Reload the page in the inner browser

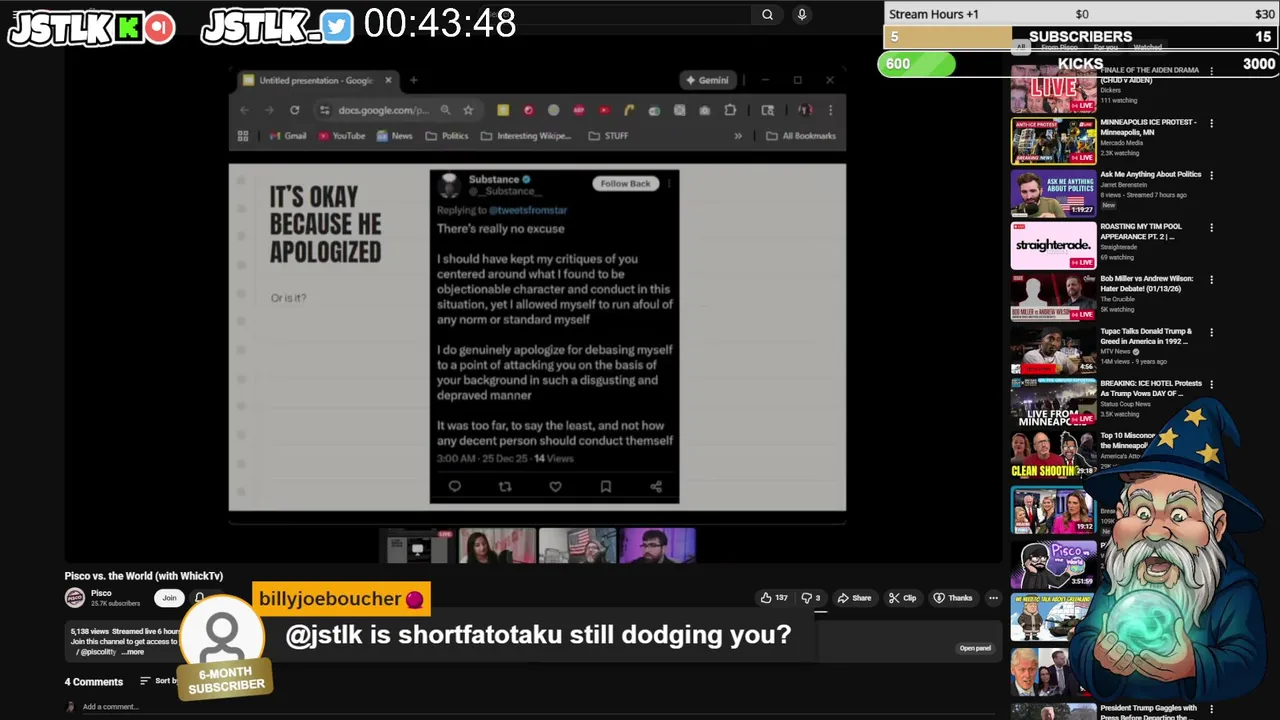click(x=294, y=110)
